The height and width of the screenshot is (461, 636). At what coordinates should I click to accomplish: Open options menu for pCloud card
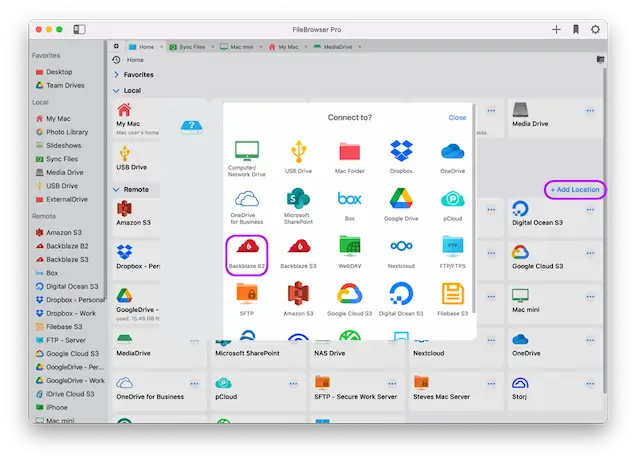tap(293, 384)
